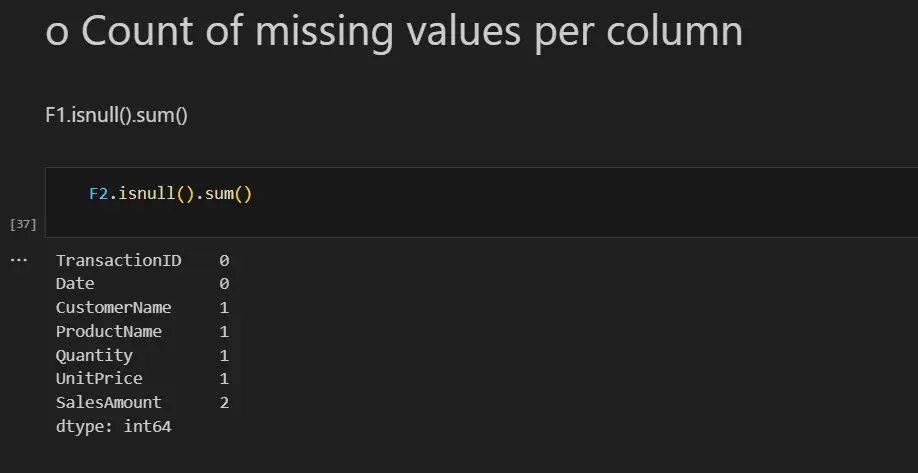
Task: Click the count 0 beside TransactionID
Action: click(224, 260)
